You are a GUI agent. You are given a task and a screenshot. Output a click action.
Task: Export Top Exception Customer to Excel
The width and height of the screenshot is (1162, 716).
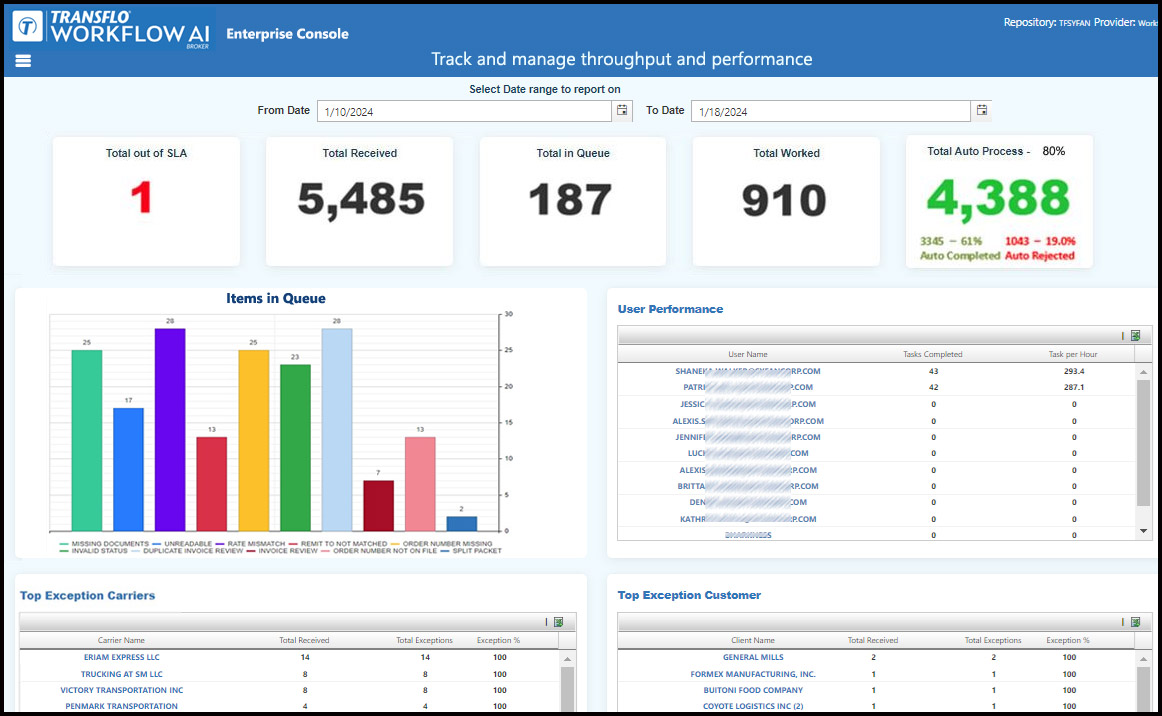pos(1135,622)
